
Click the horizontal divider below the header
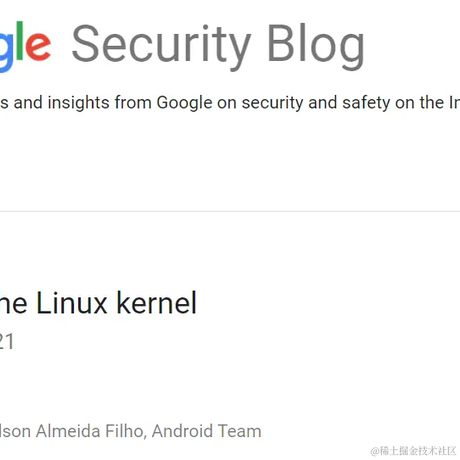point(230,211)
